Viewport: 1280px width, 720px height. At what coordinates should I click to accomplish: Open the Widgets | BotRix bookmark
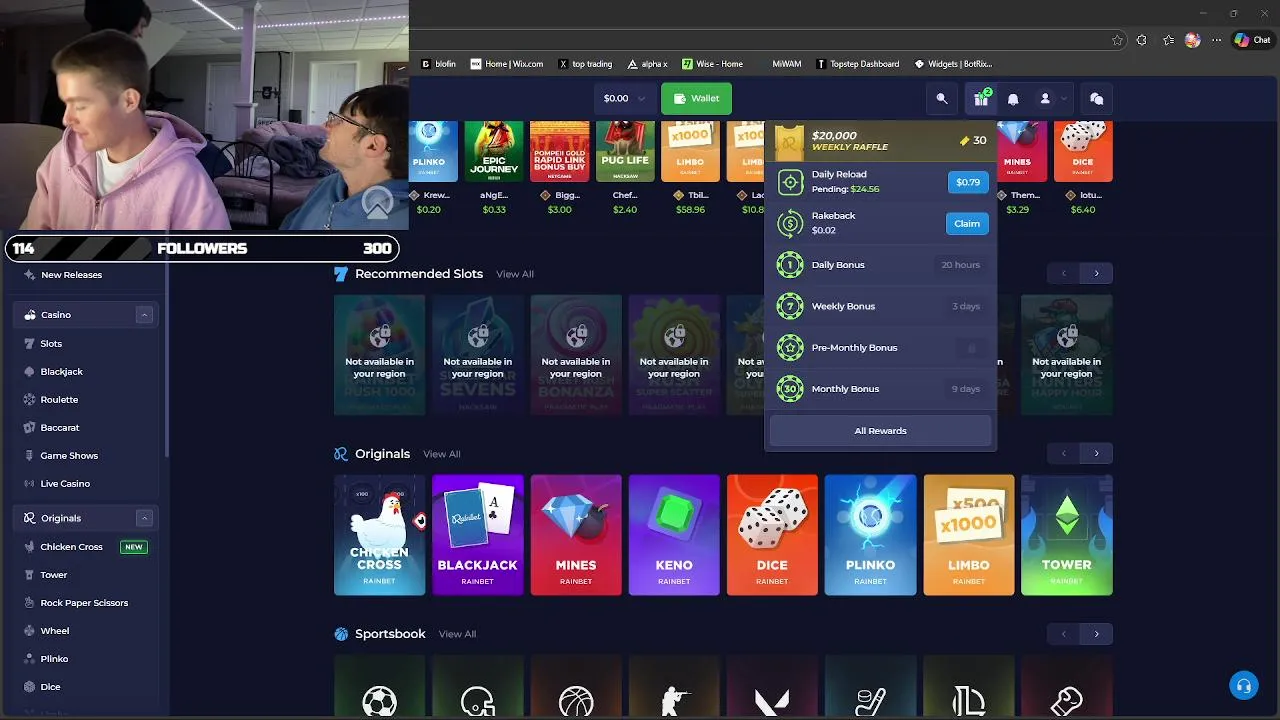point(953,64)
